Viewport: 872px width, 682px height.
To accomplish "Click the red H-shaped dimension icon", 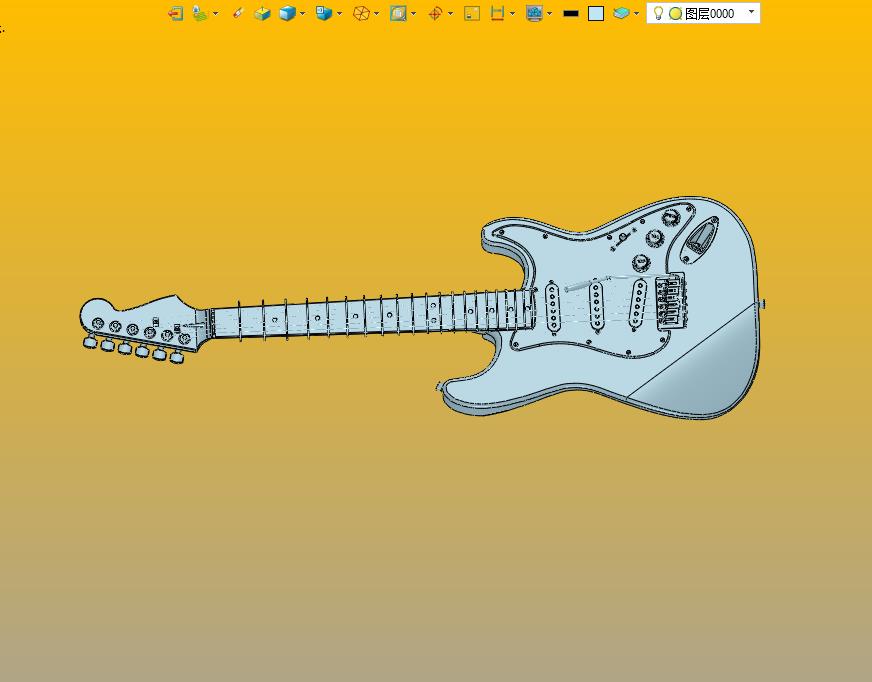I will (x=497, y=13).
